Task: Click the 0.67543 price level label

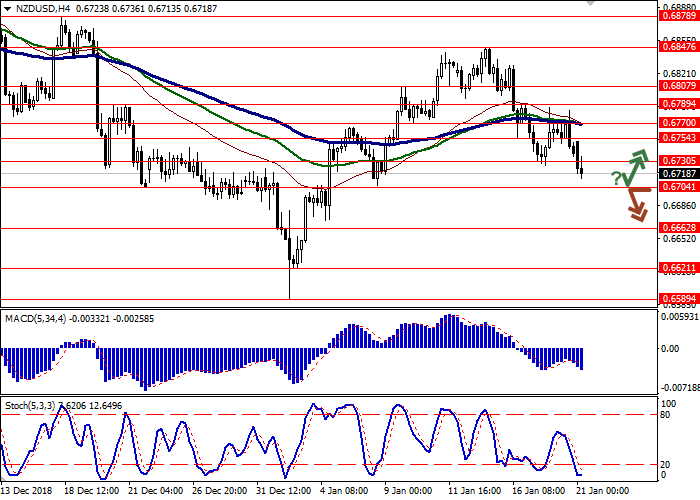Action: [677, 138]
